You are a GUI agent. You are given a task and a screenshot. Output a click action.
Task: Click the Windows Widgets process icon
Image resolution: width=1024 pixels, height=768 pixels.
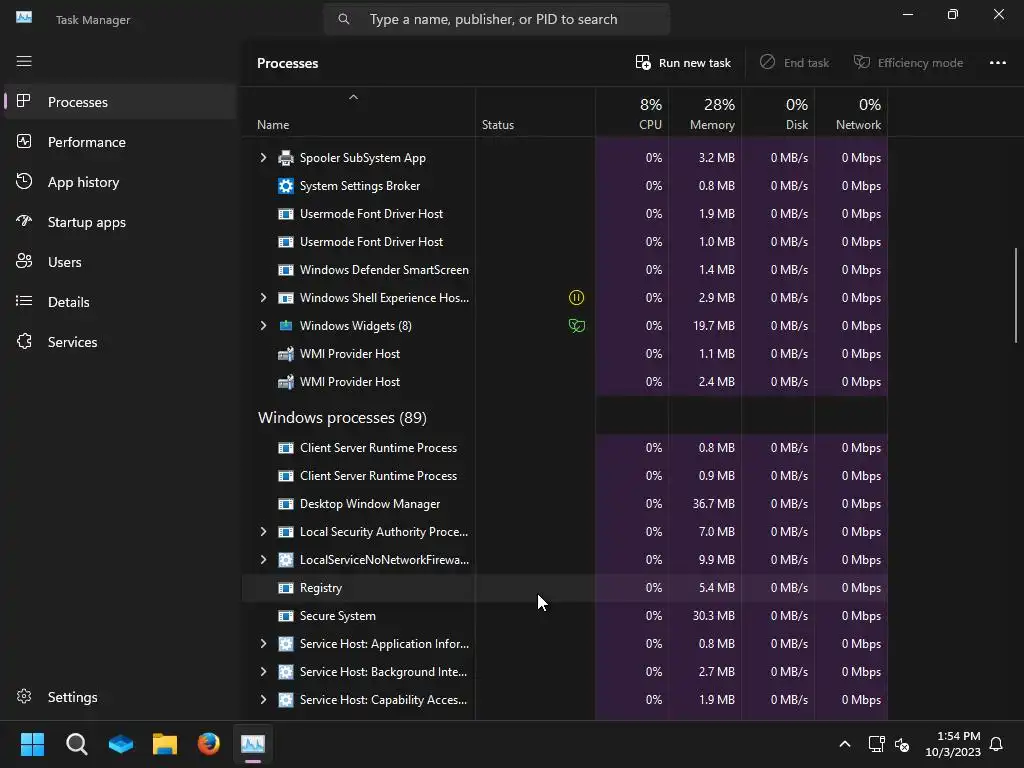coord(285,326)
